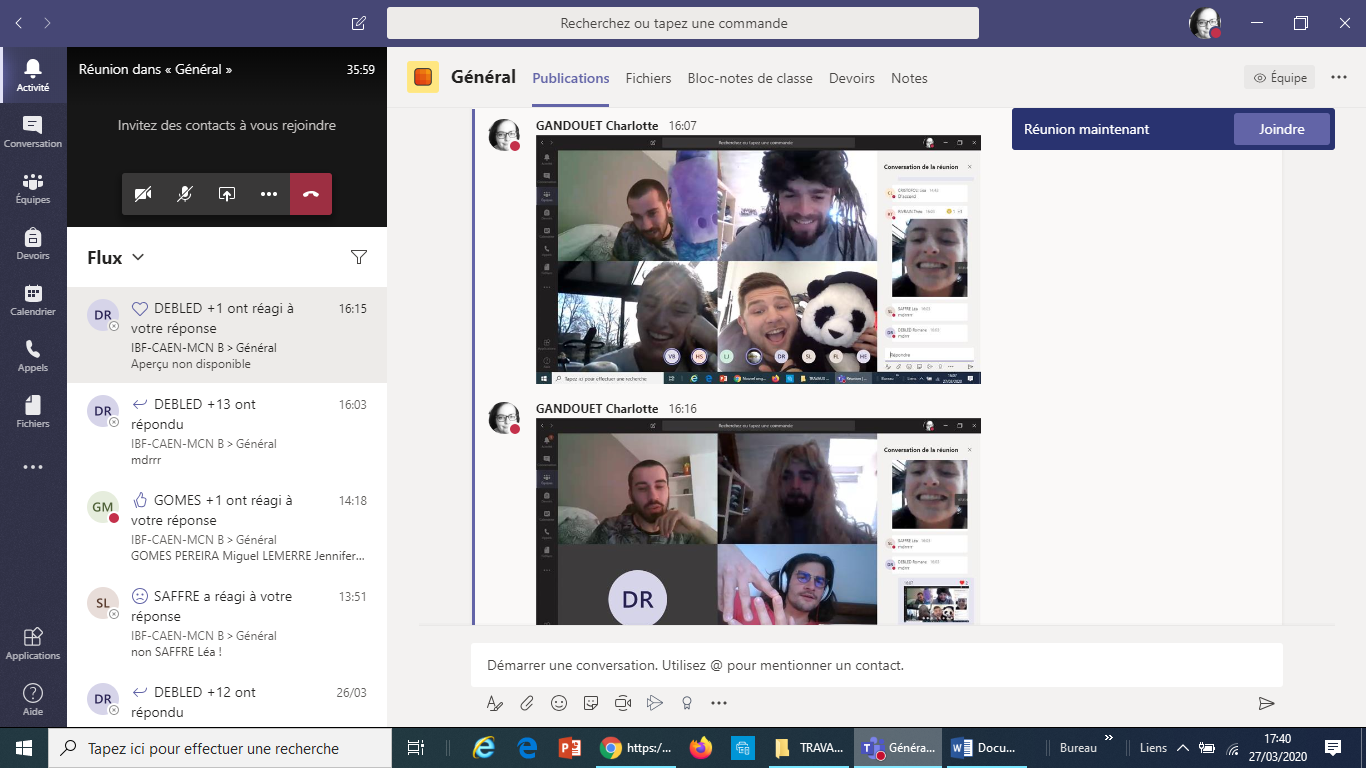Open the Activité section in sidebar

click(x=33, y=75)
